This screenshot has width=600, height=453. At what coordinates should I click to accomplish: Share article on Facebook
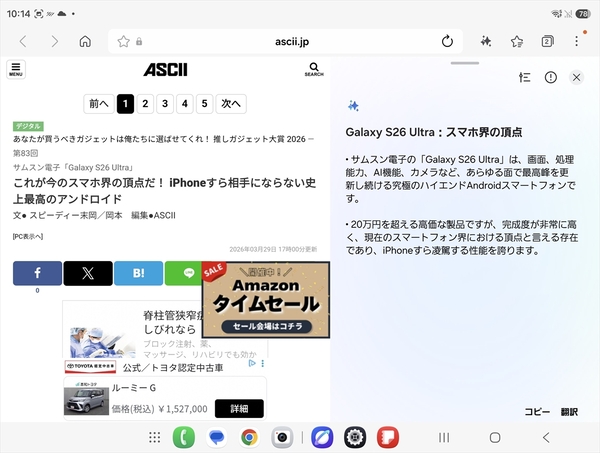(x=37, y=273)
